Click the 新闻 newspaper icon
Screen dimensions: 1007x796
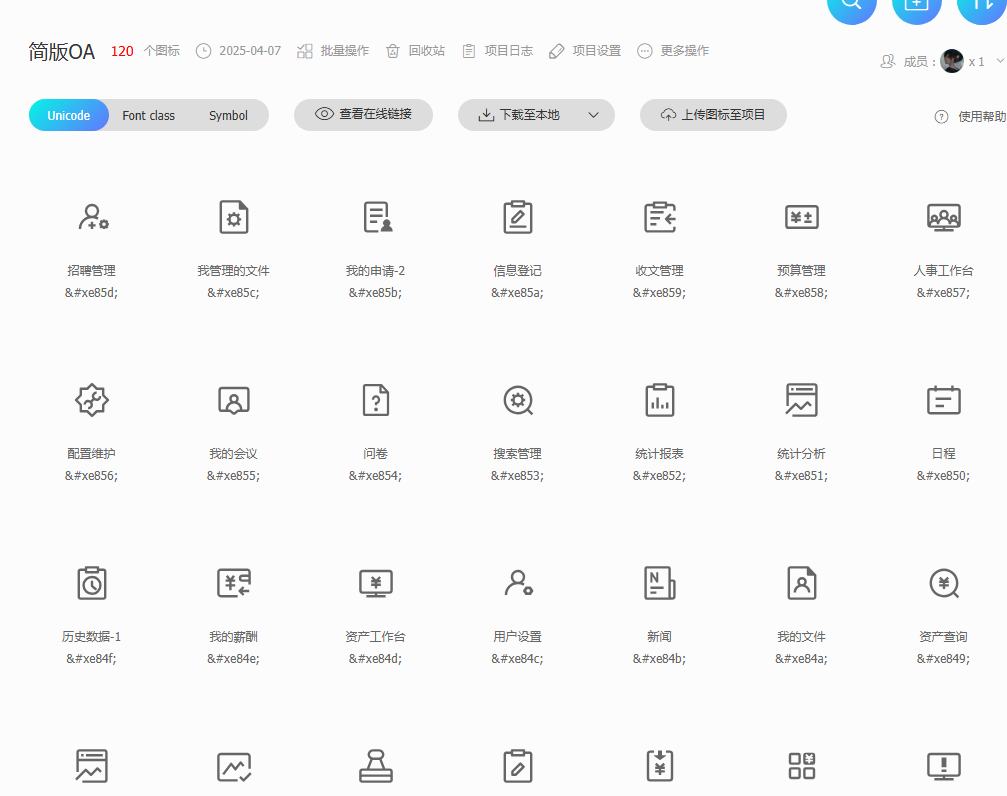[x=659, y=583]
